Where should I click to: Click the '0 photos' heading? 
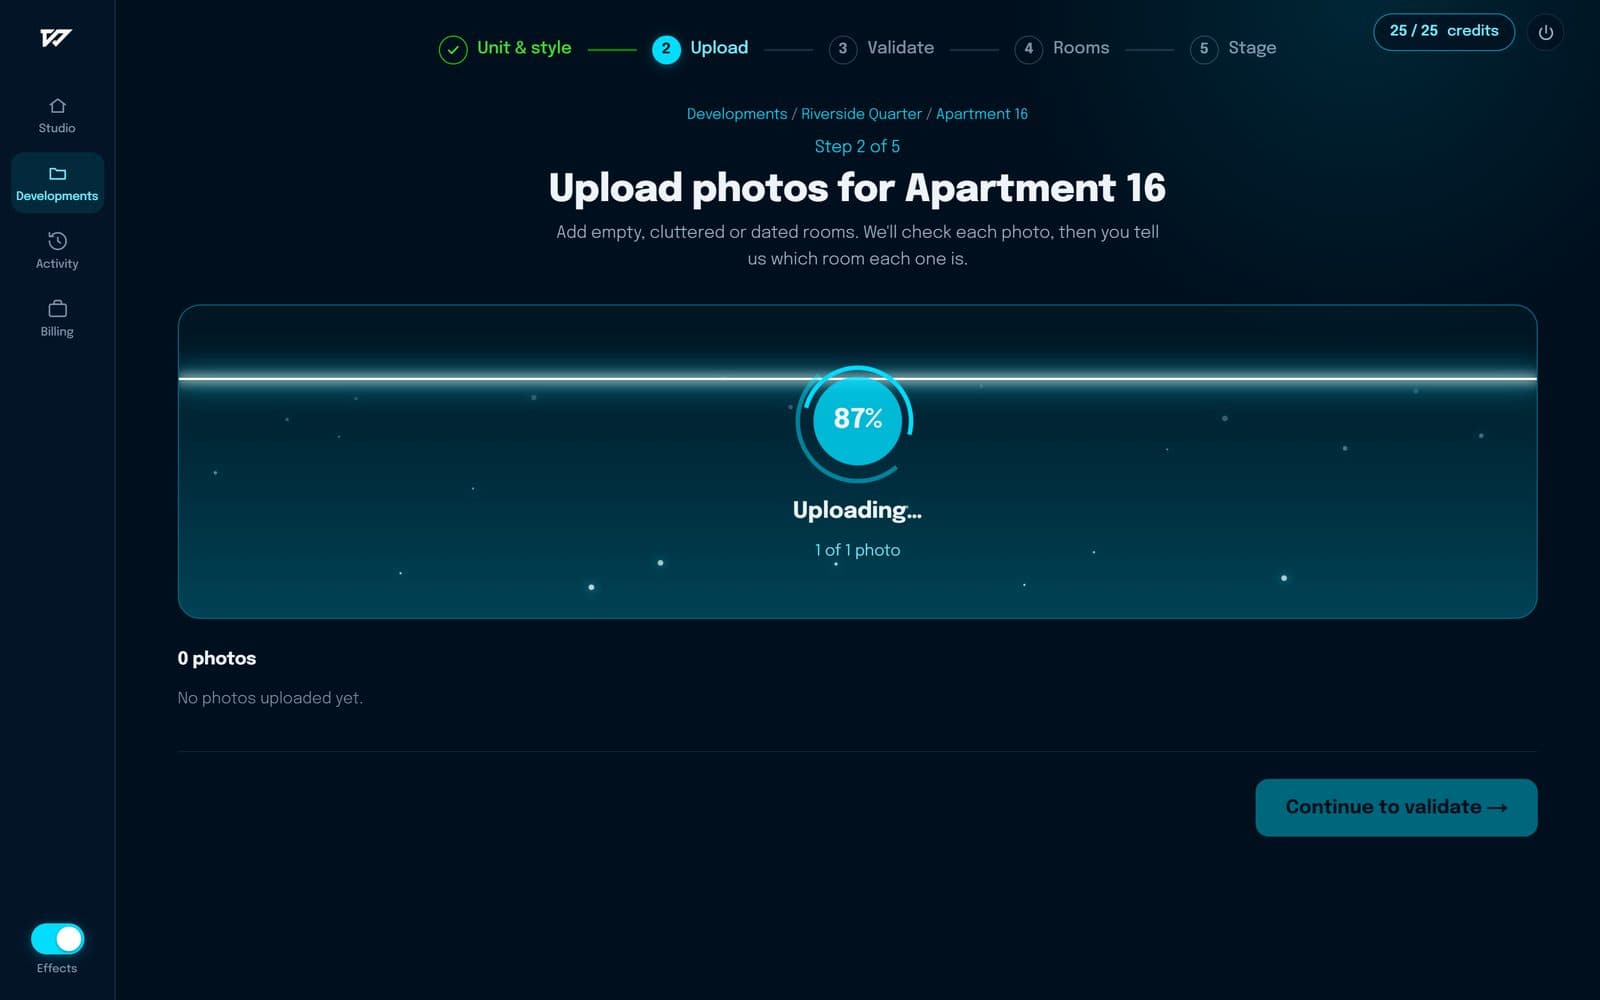pos(217,658)
